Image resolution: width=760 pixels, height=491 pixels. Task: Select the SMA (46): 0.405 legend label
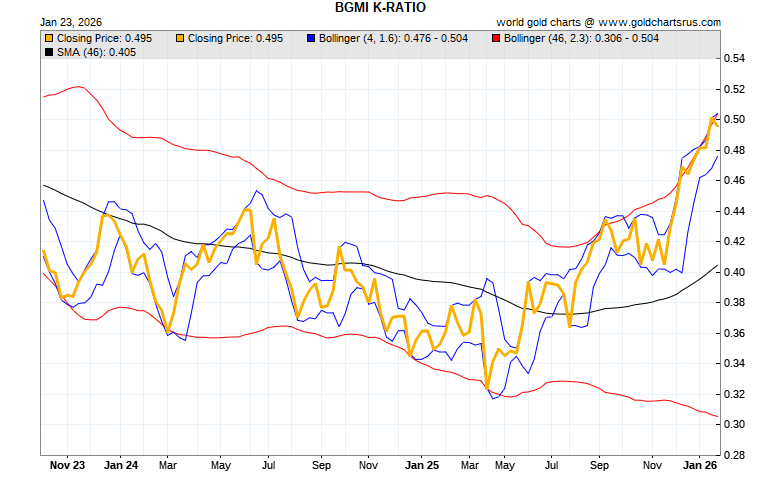(96, 50)
